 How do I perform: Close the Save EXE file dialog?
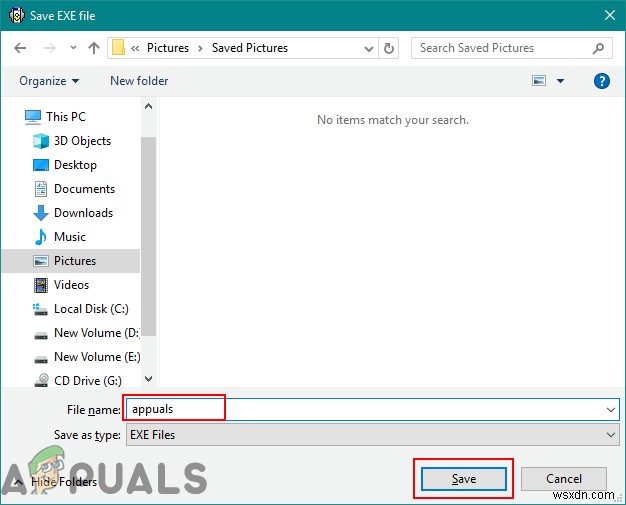610,16
